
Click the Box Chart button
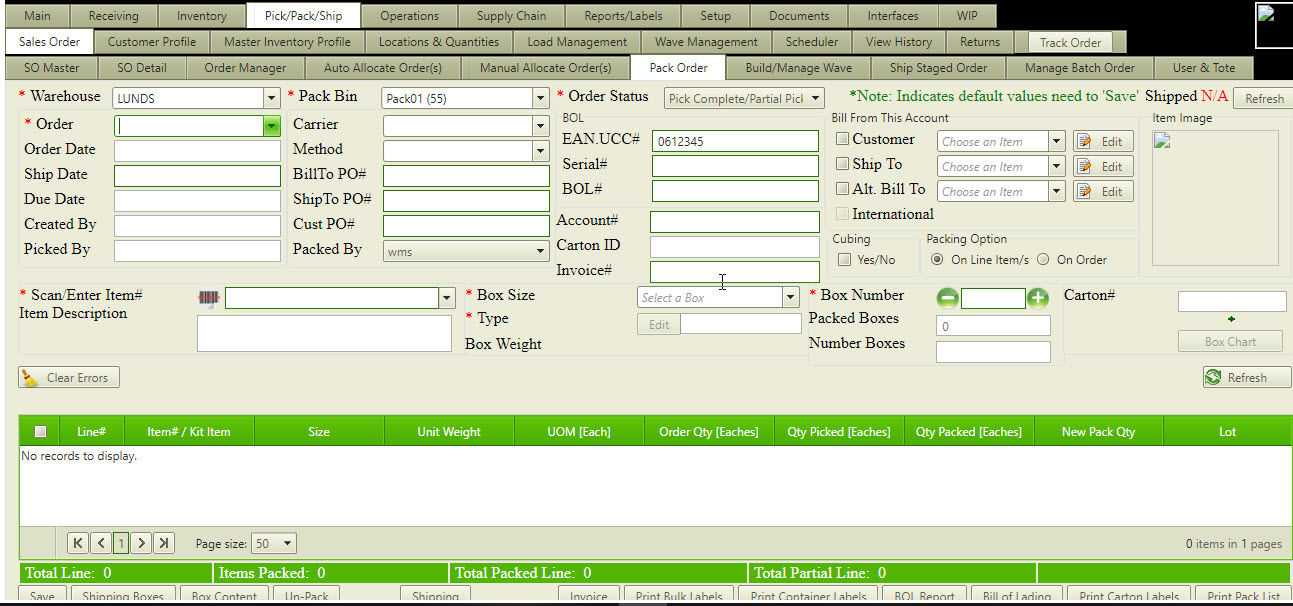(1230, 341)
